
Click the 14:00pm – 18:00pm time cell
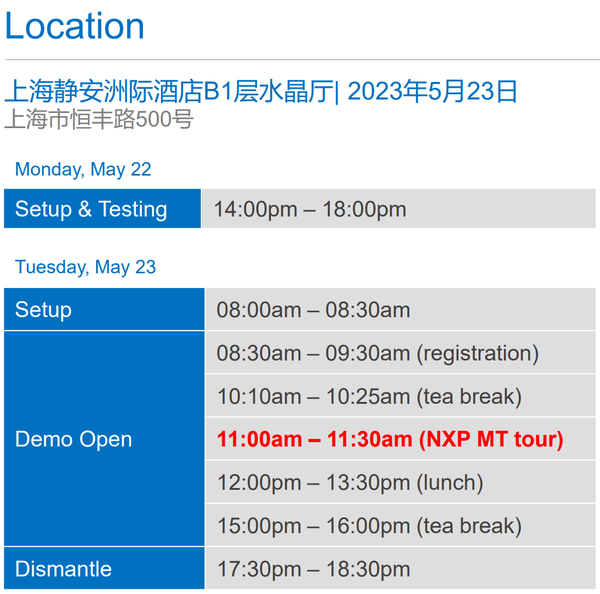pos(310,209)
